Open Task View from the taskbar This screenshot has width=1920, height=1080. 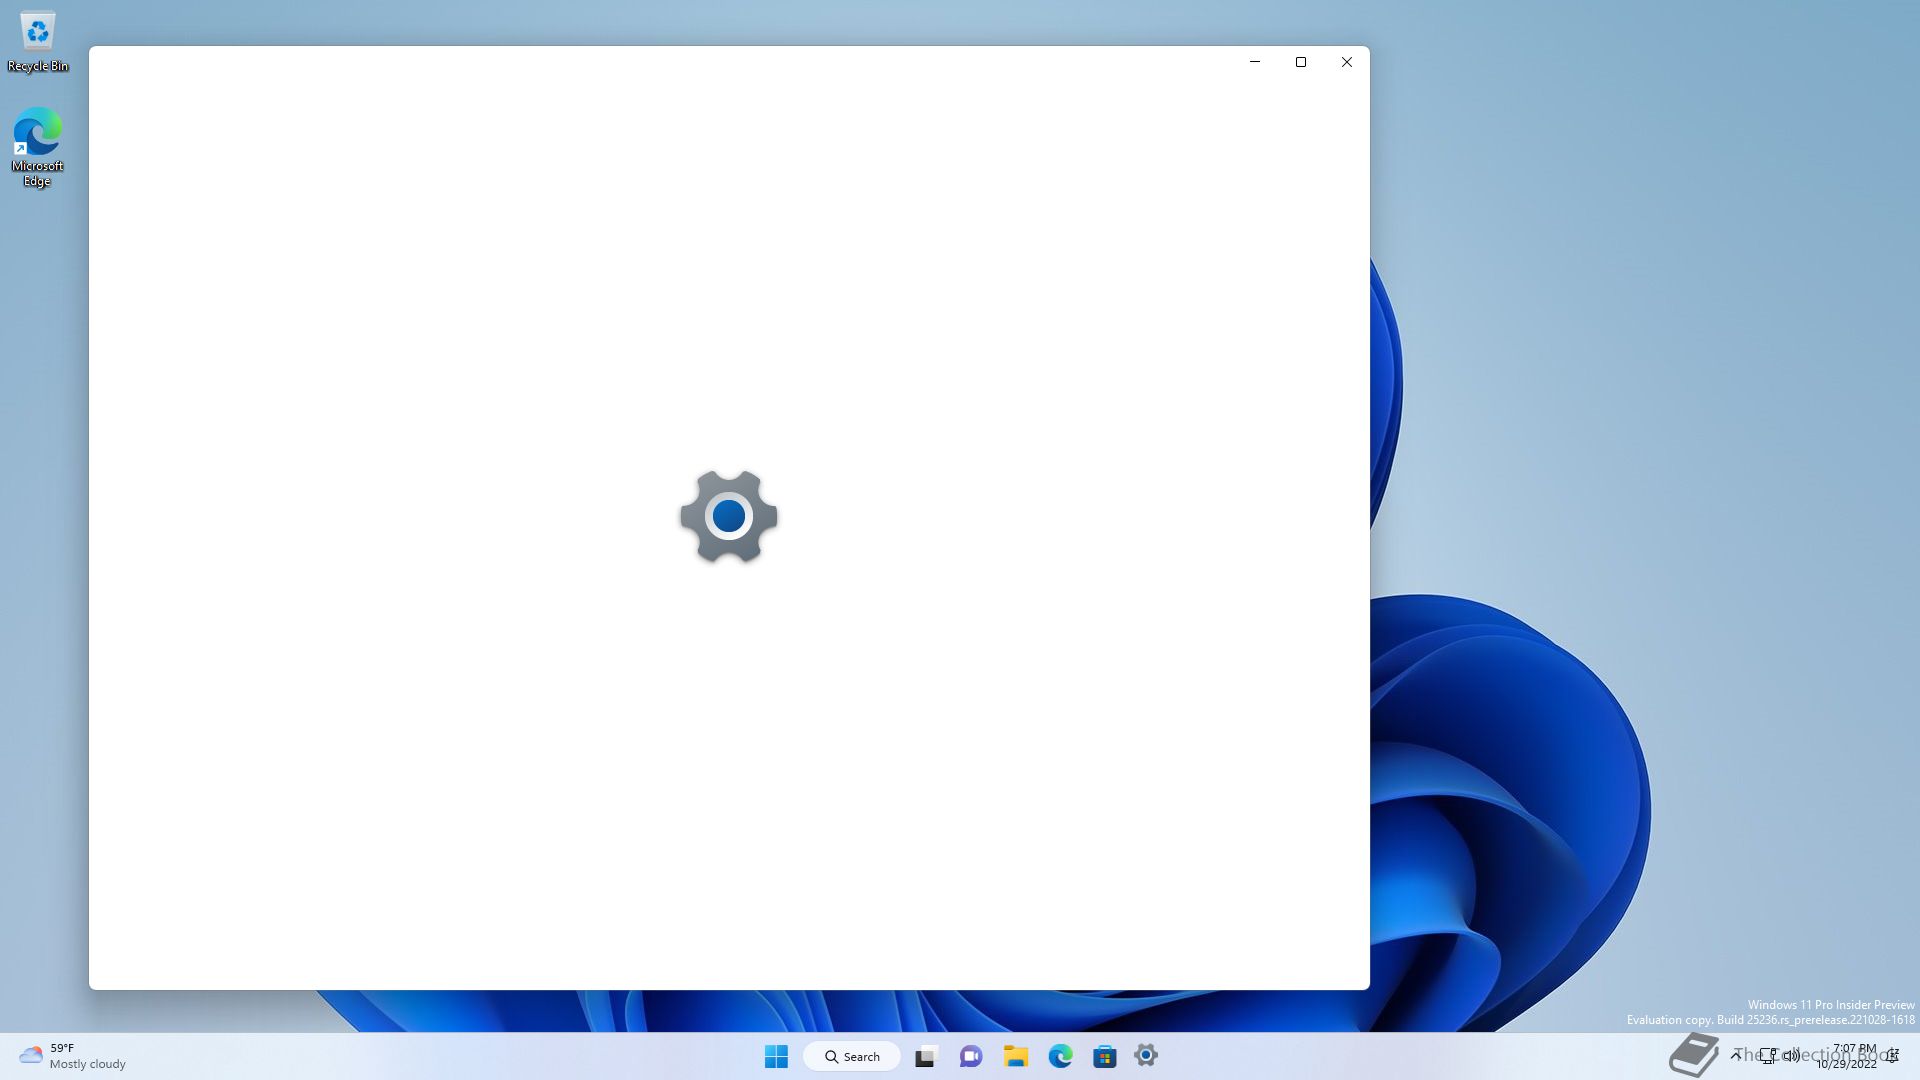tap(926, 1056)
